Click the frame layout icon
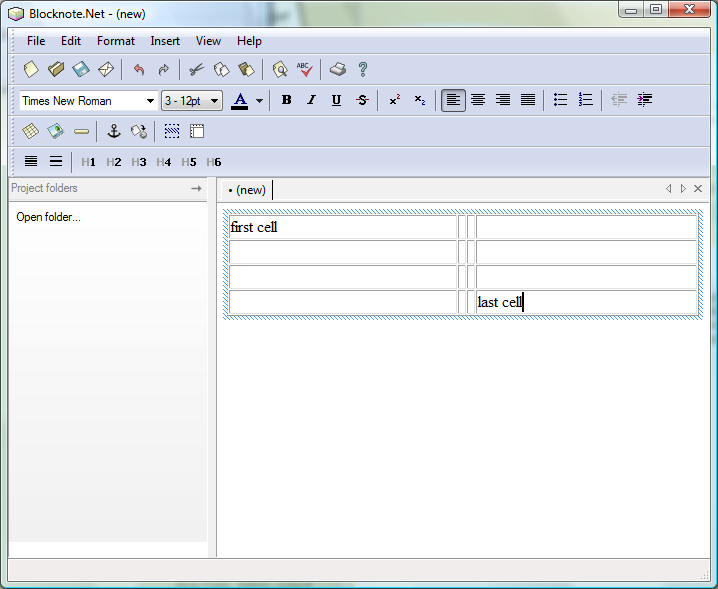 [x=197, y=131]
